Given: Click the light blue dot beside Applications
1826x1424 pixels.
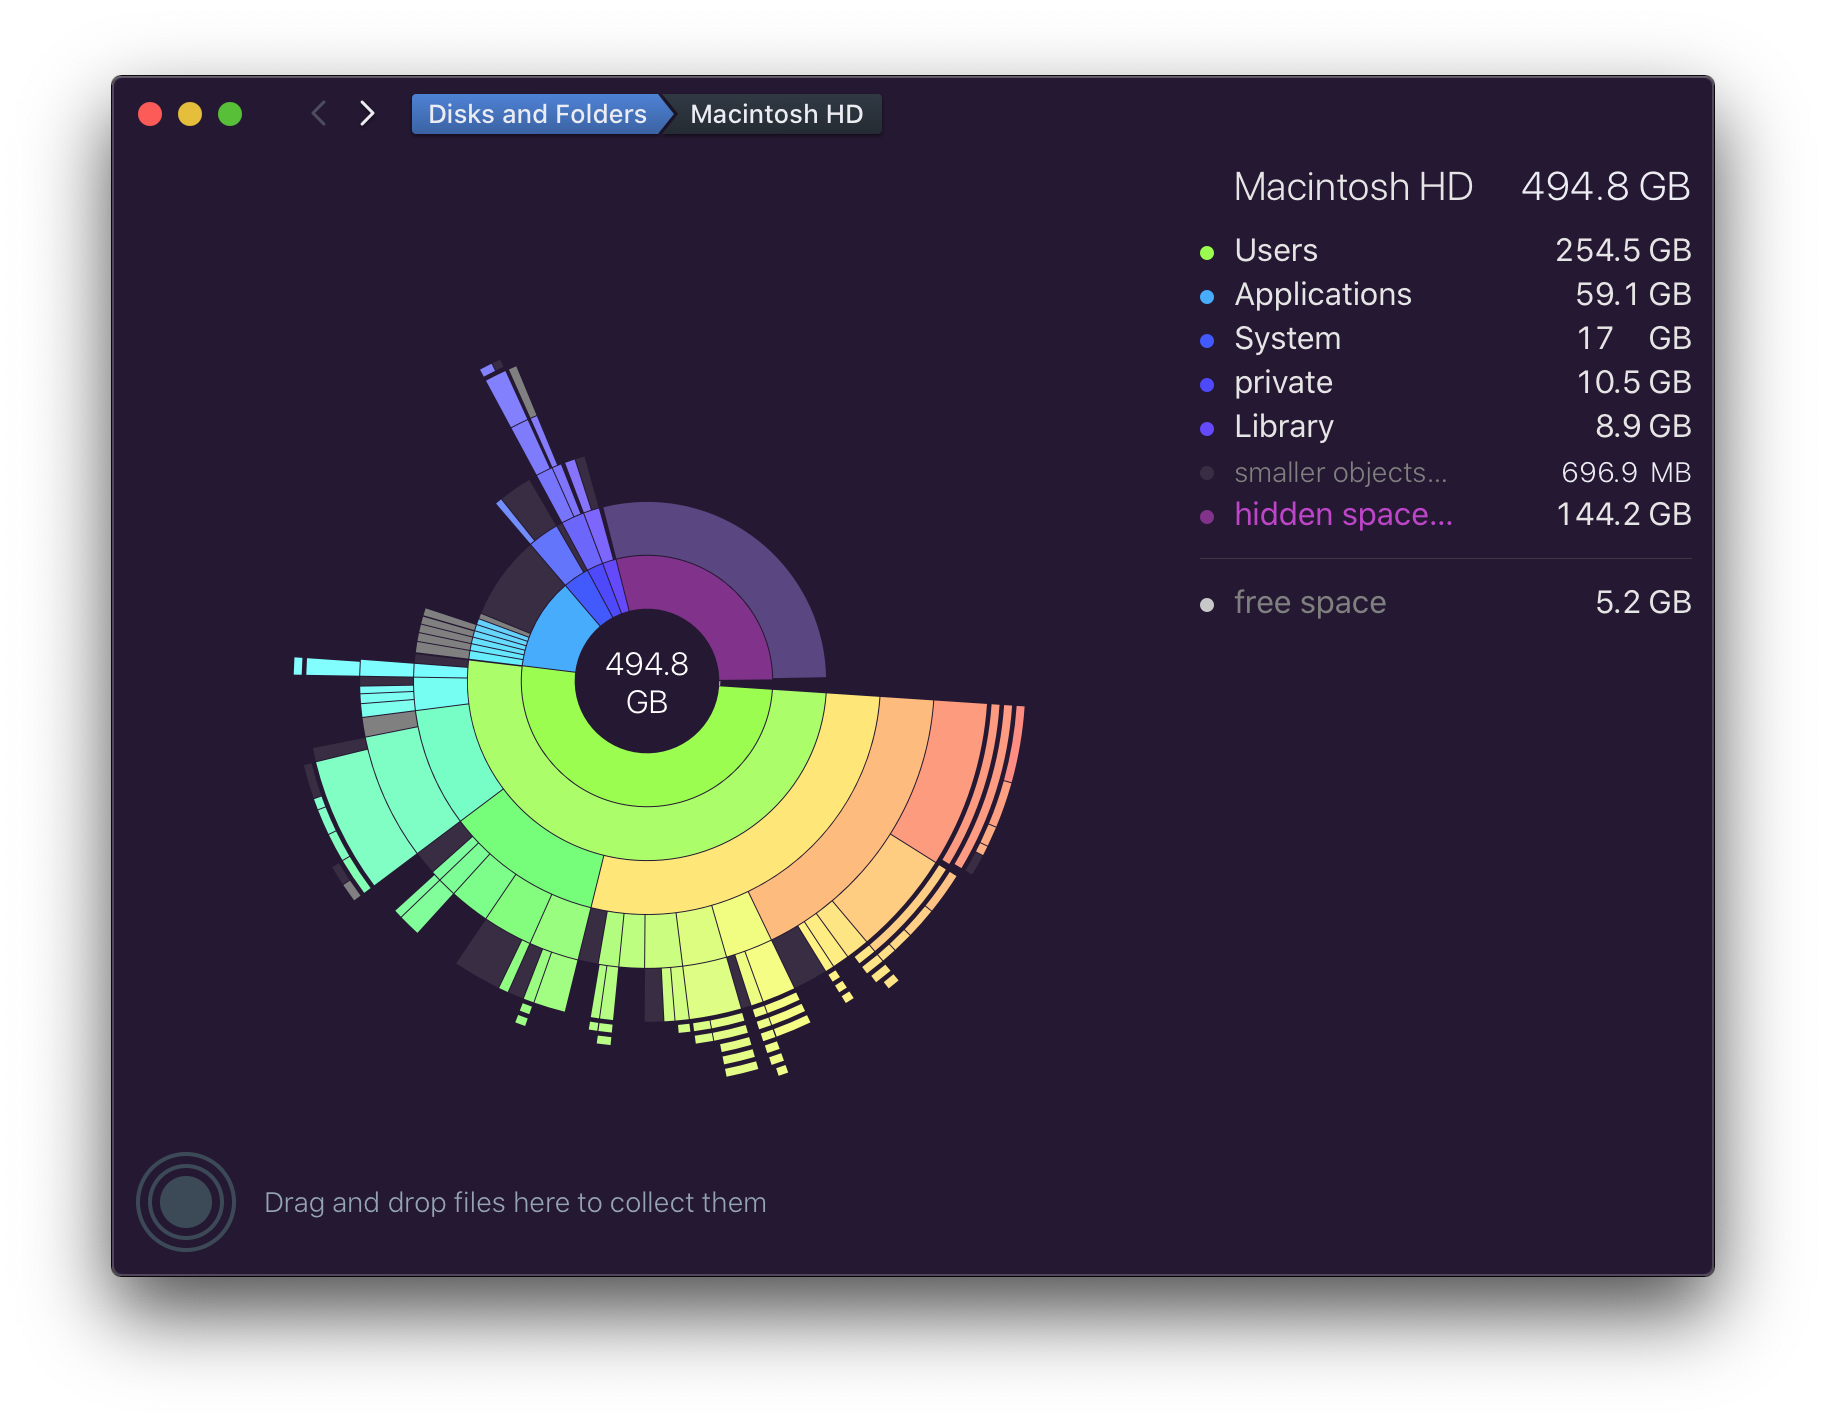Looking at the screenshot, I should pyautogui.click(x=1207, y=297).
